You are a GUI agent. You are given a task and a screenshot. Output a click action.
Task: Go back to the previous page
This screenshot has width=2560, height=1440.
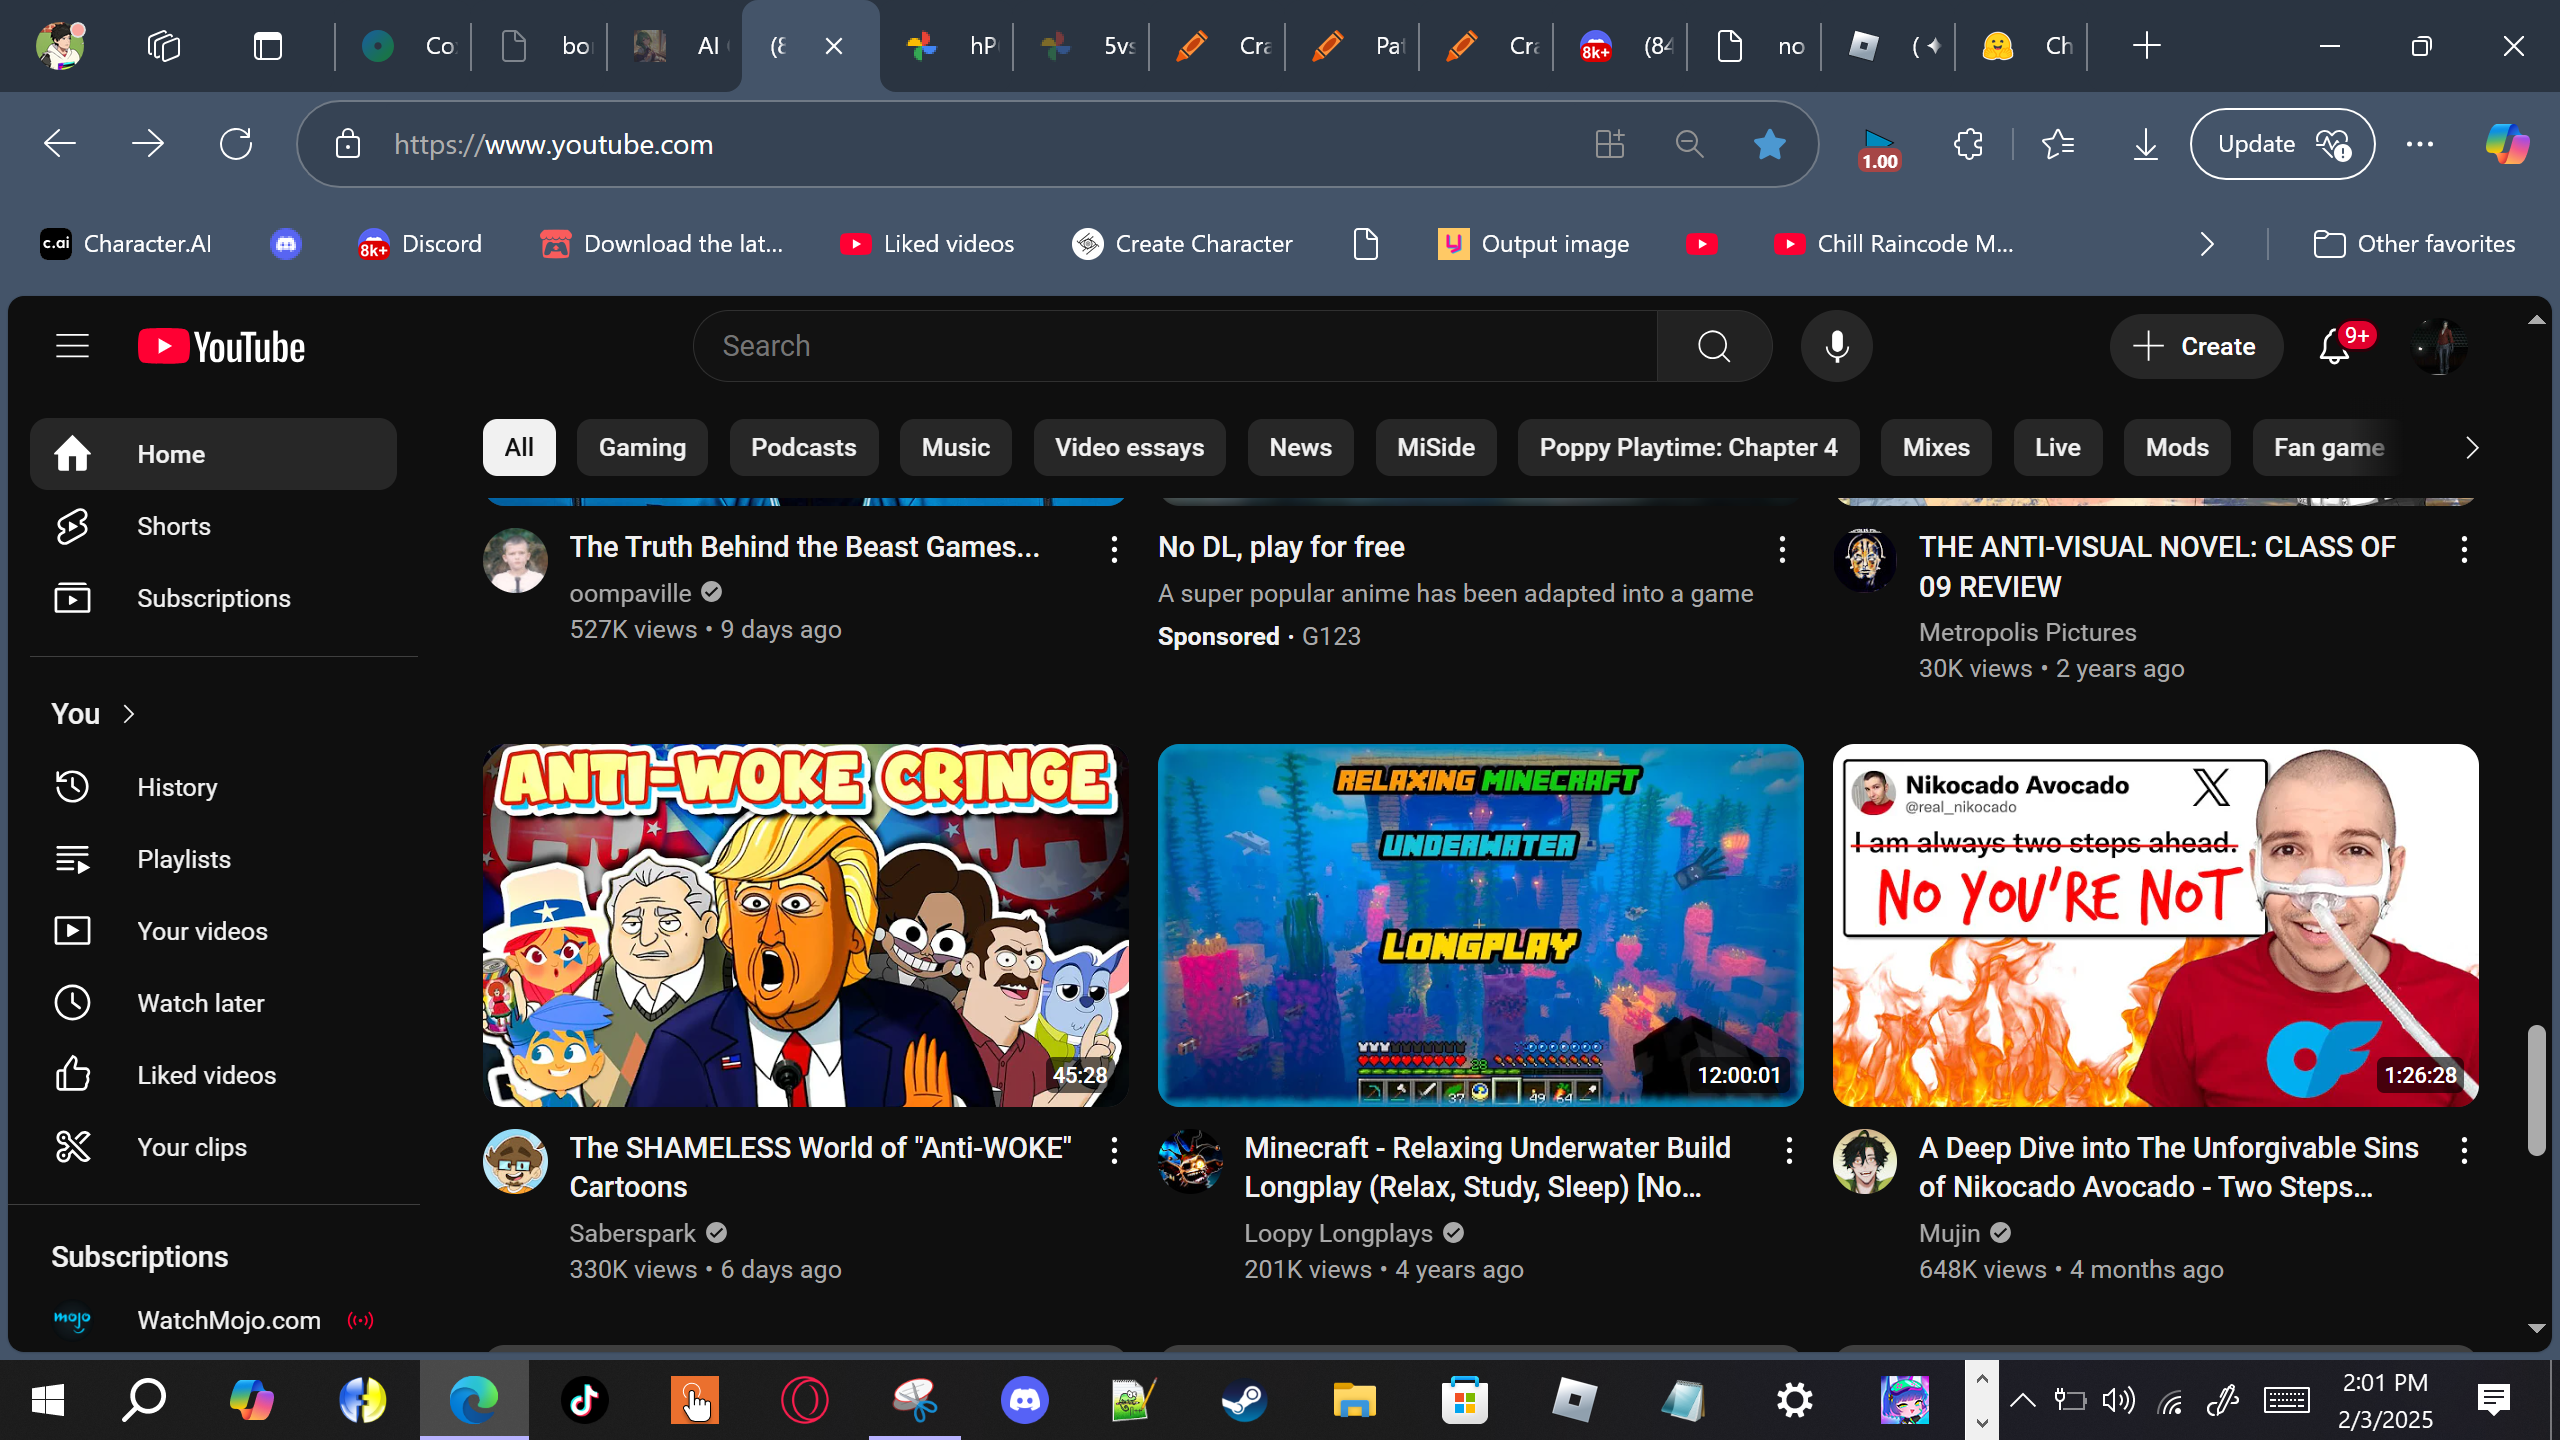(x=60, y=144)
